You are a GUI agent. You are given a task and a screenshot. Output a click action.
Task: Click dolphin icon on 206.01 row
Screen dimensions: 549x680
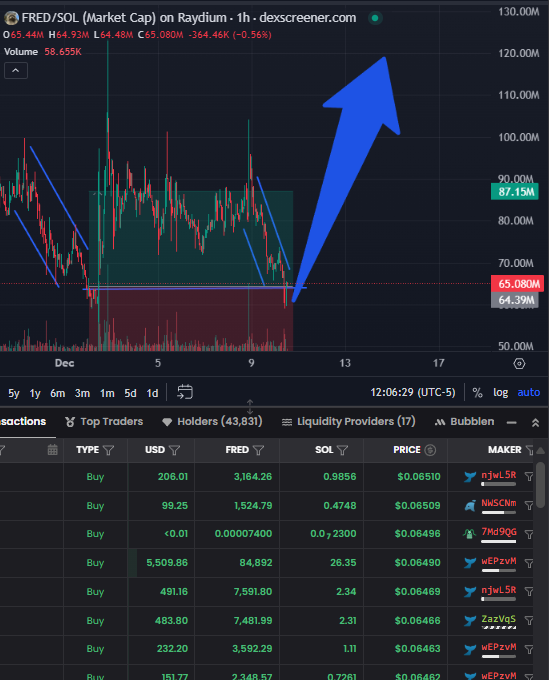470,477
